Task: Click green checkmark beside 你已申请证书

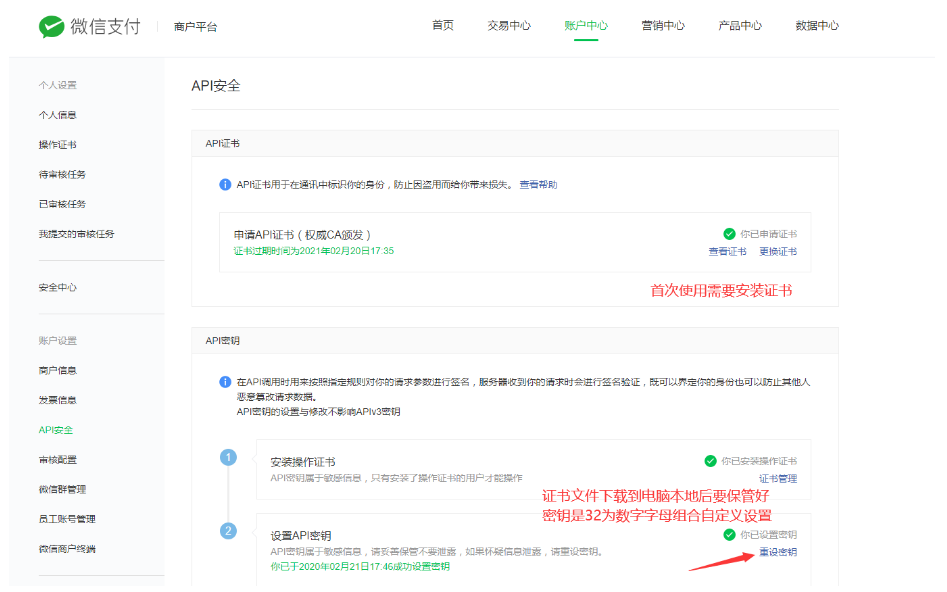Action: pyautogui.click(x=729, y=234)
